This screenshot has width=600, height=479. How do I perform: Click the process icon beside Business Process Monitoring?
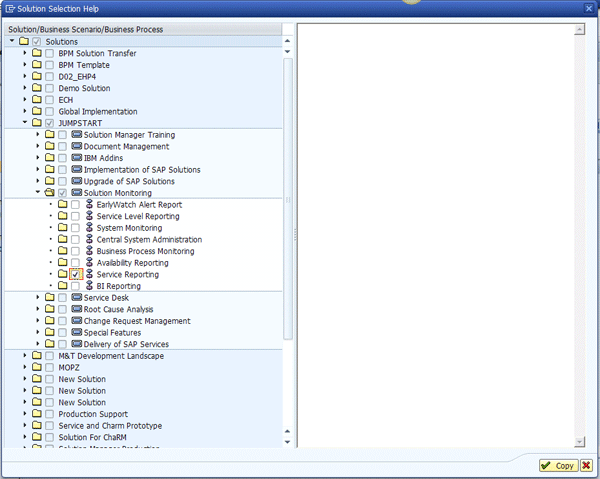coord(89,251)
